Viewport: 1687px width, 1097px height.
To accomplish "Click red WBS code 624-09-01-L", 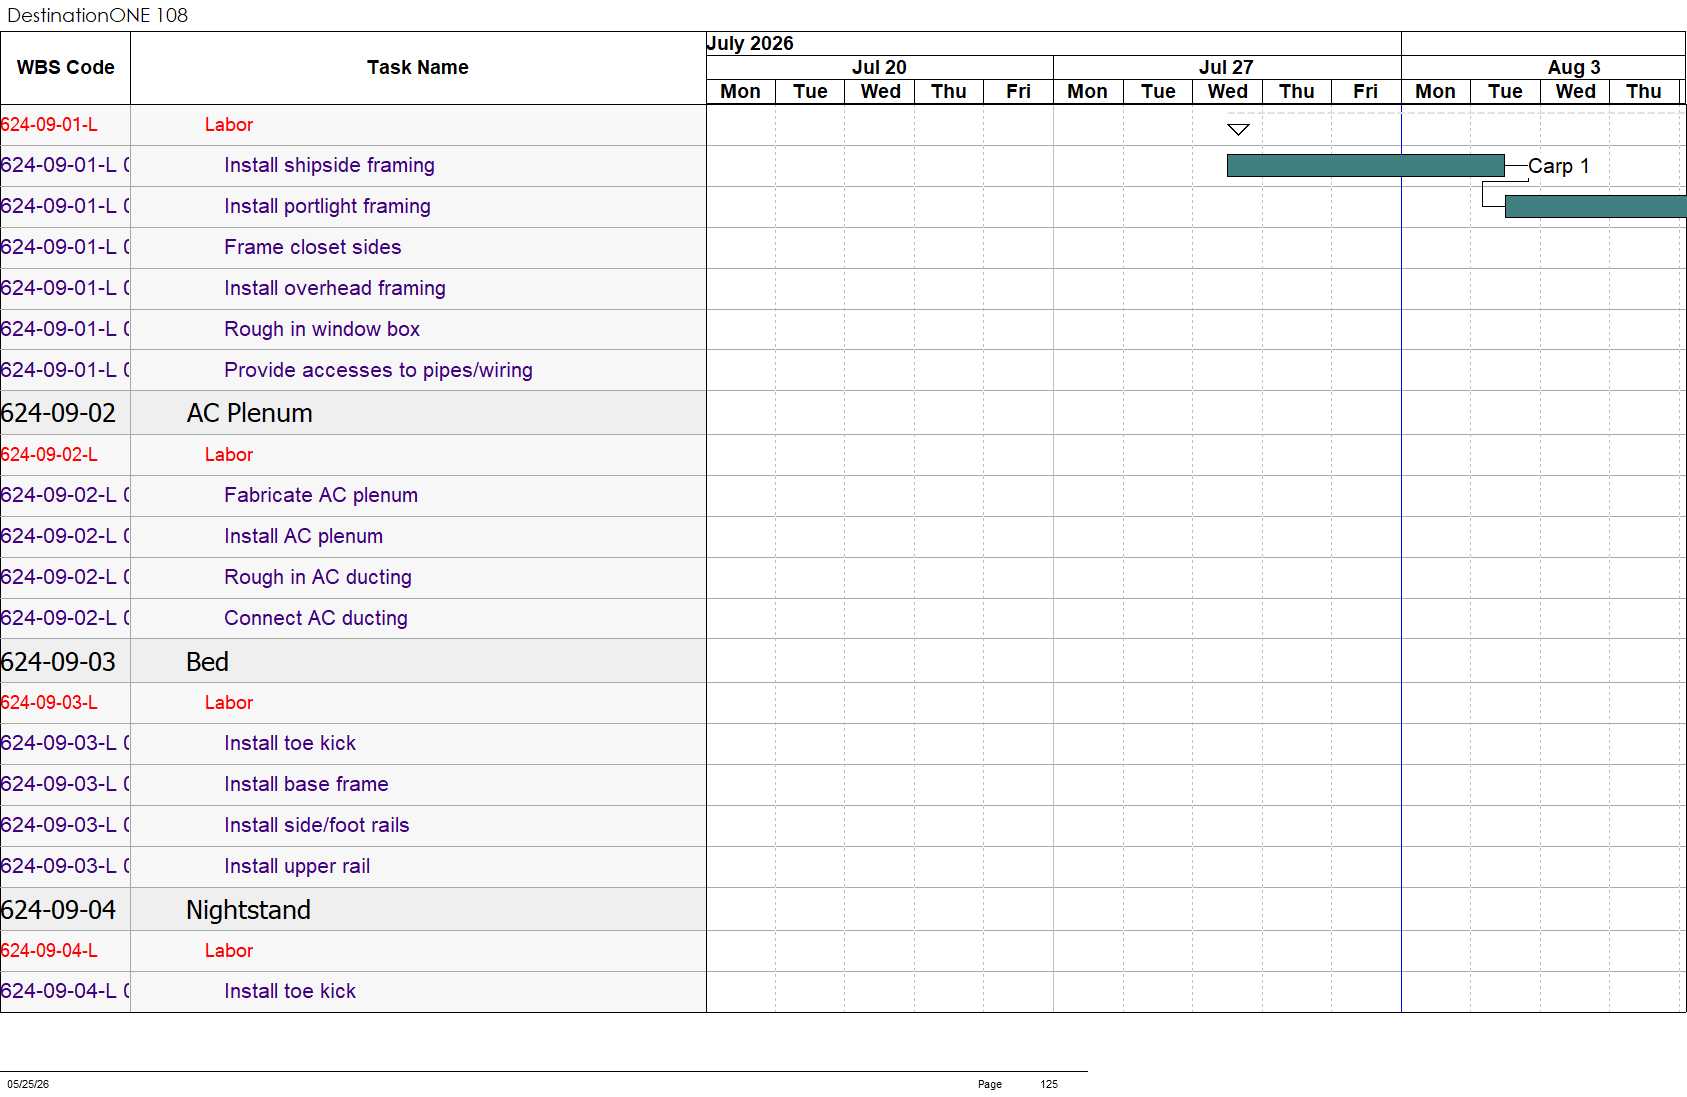I will pyautogui.click(x=49, y=125).
